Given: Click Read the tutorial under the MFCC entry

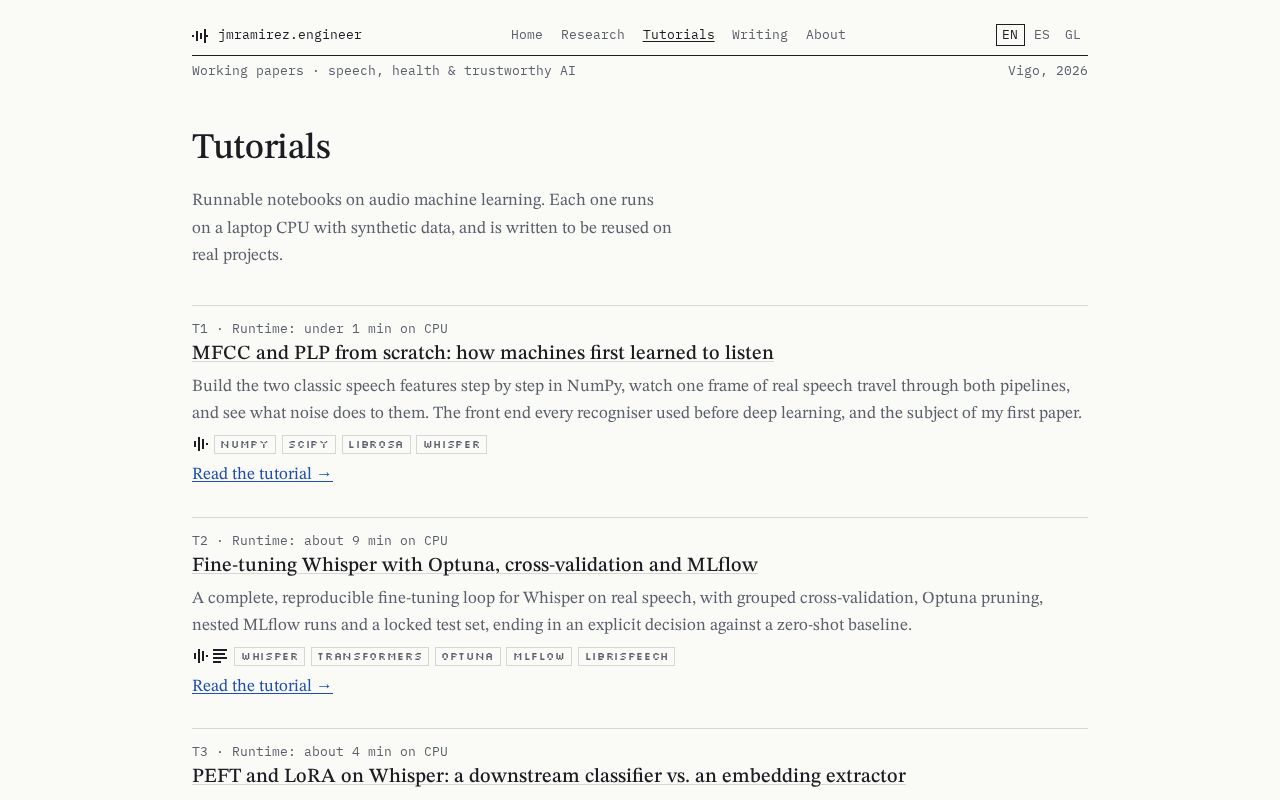Looking at the screenshot, I should [262, 474].
